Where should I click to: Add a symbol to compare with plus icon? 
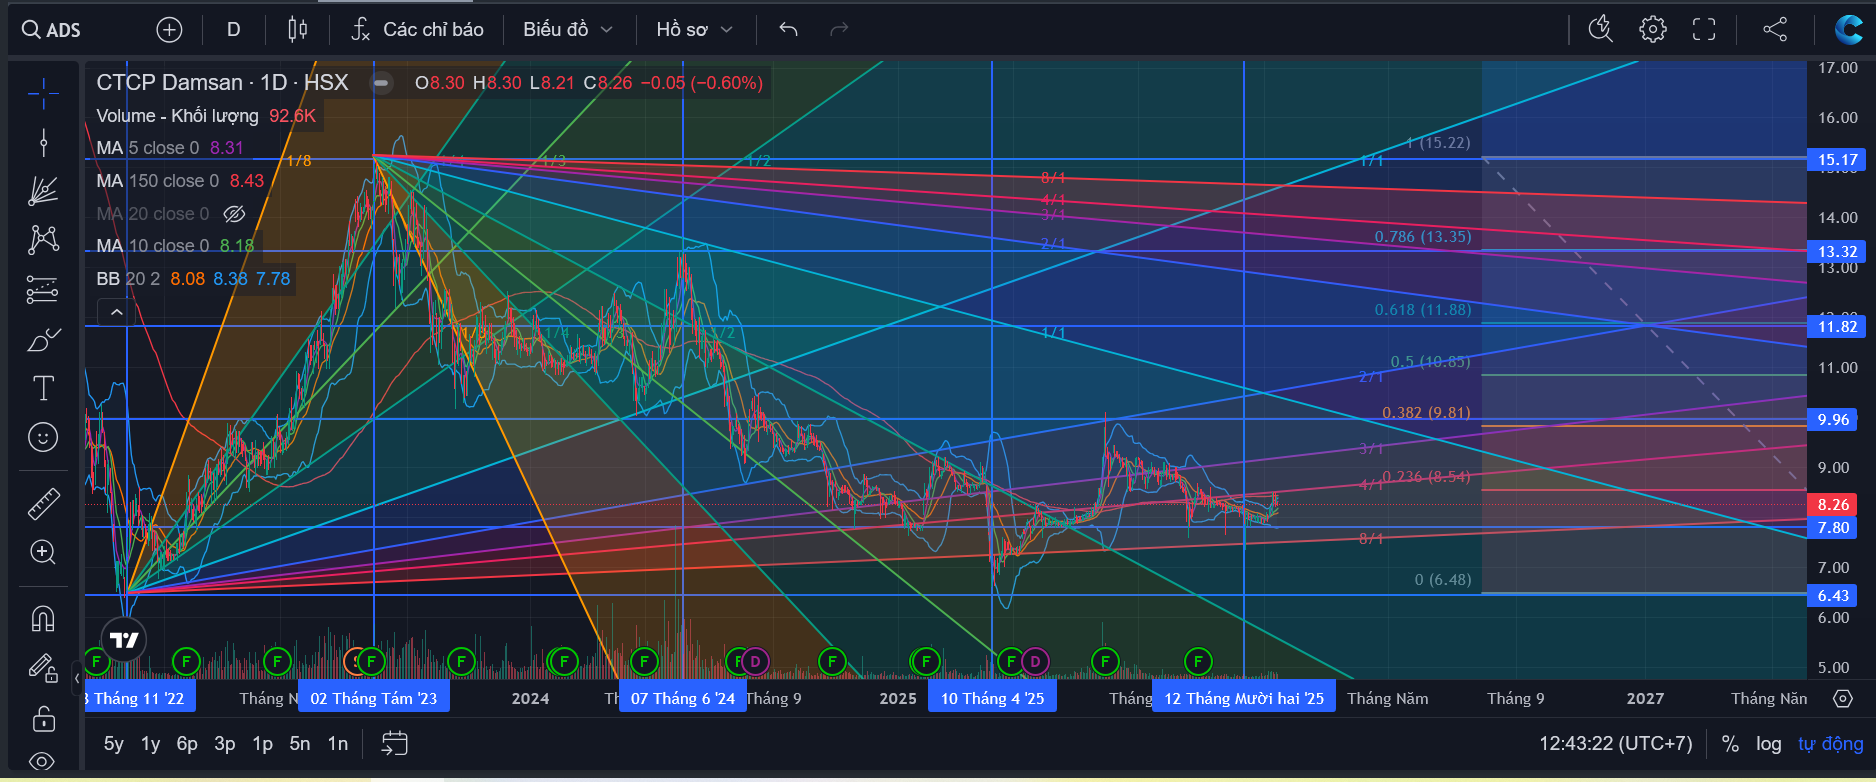click(x=169, y=30)
